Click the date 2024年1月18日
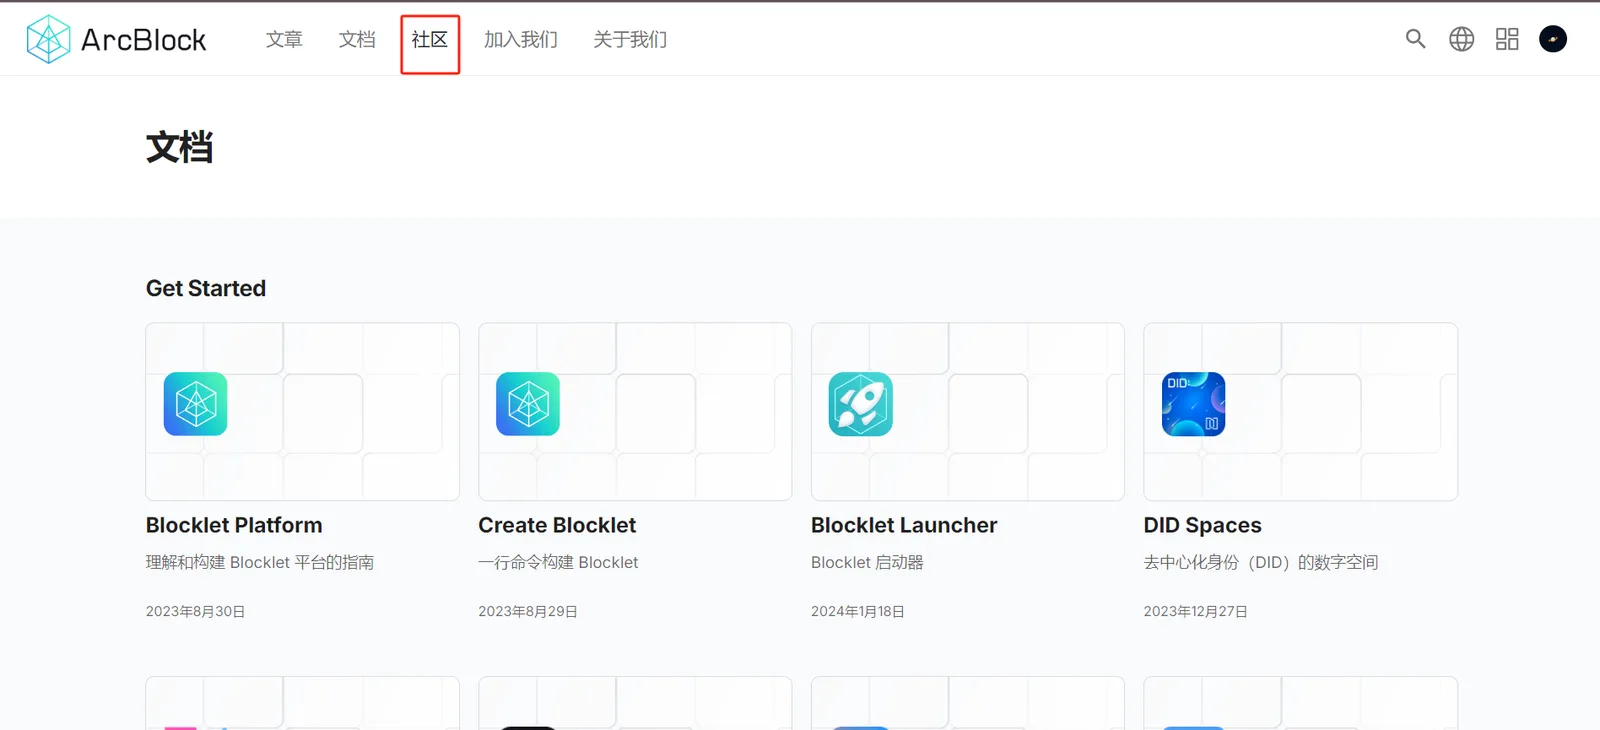The image size is (1600, 730). (858, 611)
